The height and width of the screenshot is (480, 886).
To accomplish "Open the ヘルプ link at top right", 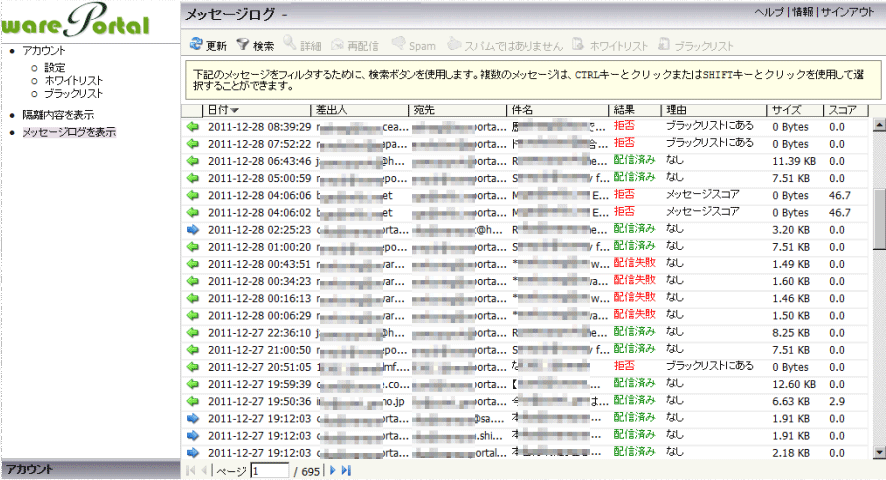I will [771, 12].
